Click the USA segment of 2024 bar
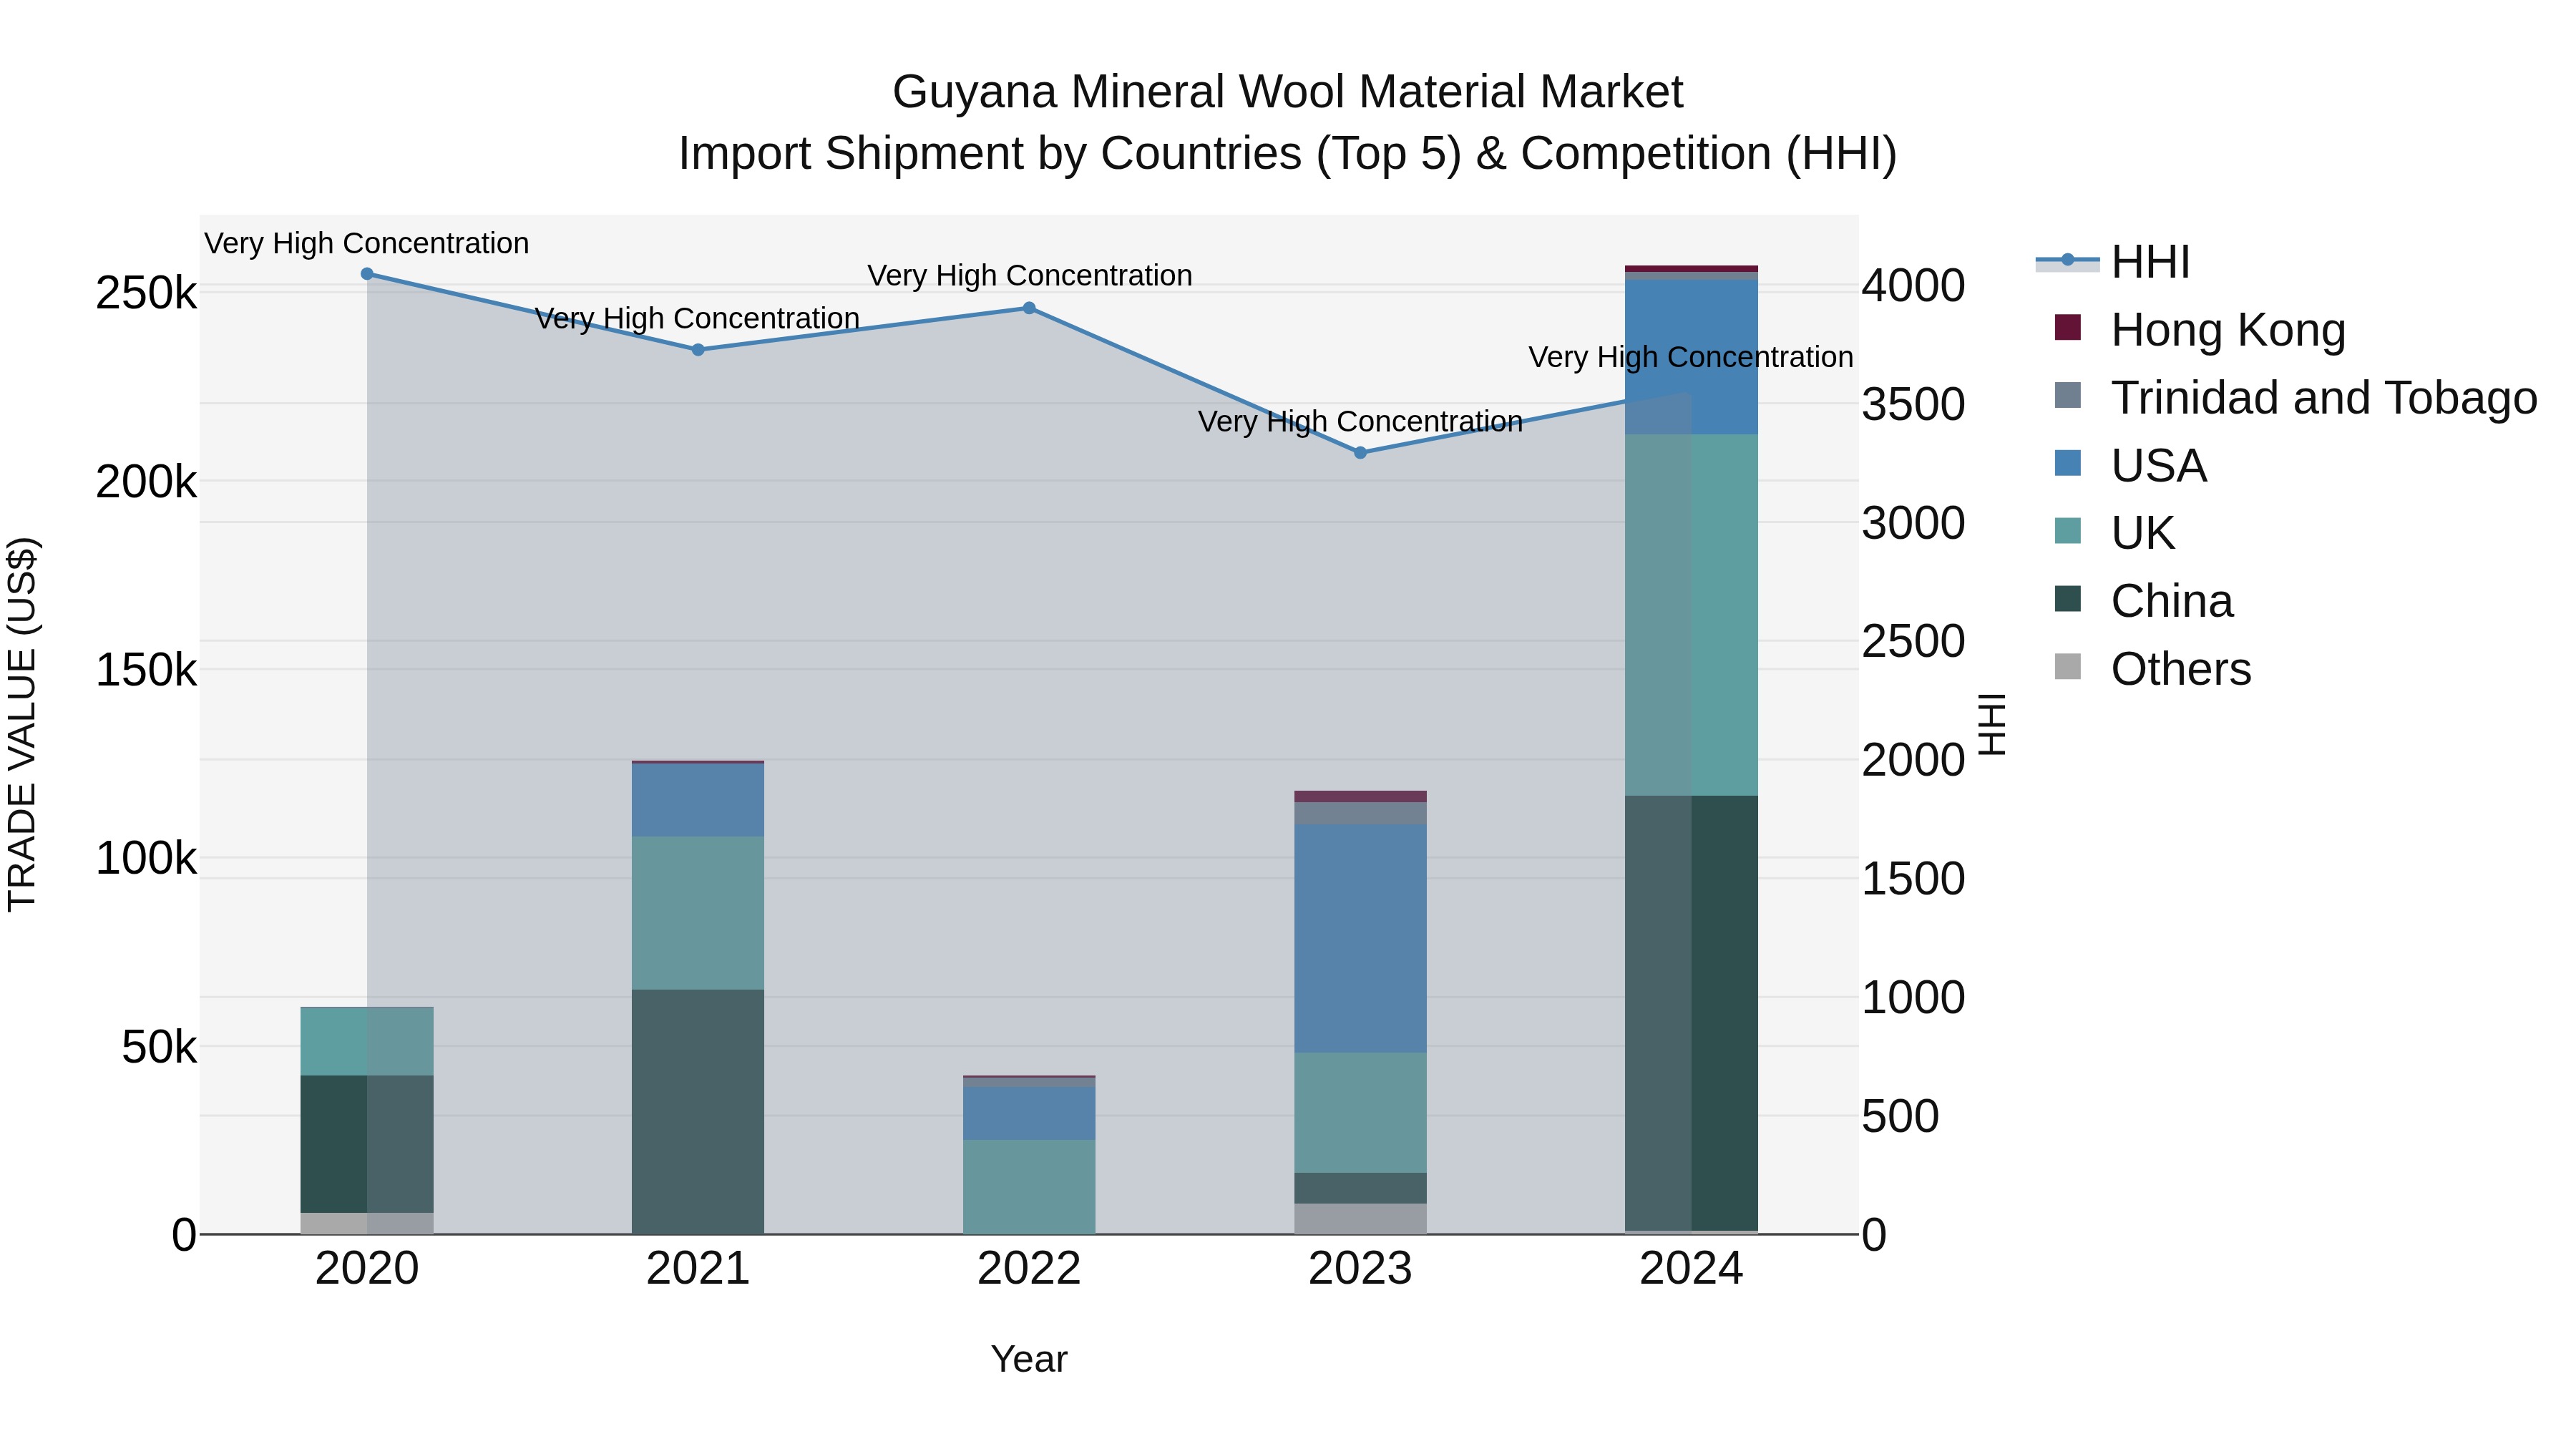 coord(1691,357)
